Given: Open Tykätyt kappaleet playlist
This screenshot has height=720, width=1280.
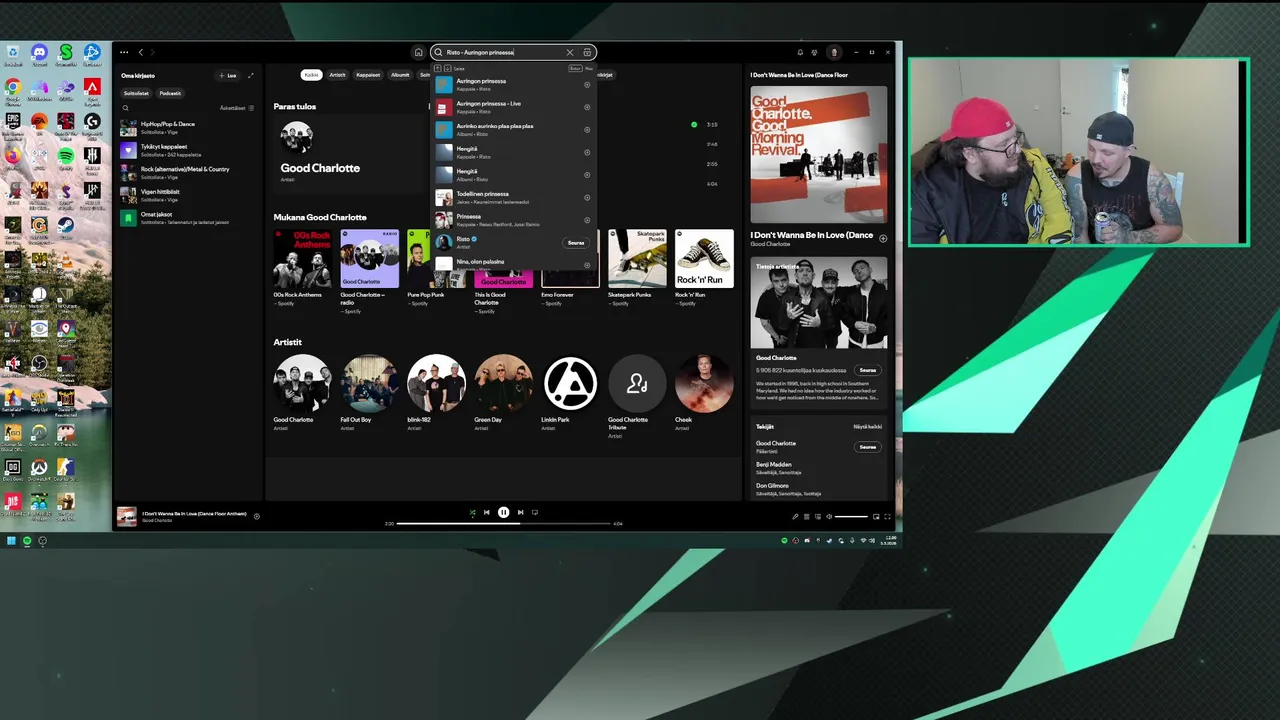Looking at the screenshot, I should (x=188, y=150).
